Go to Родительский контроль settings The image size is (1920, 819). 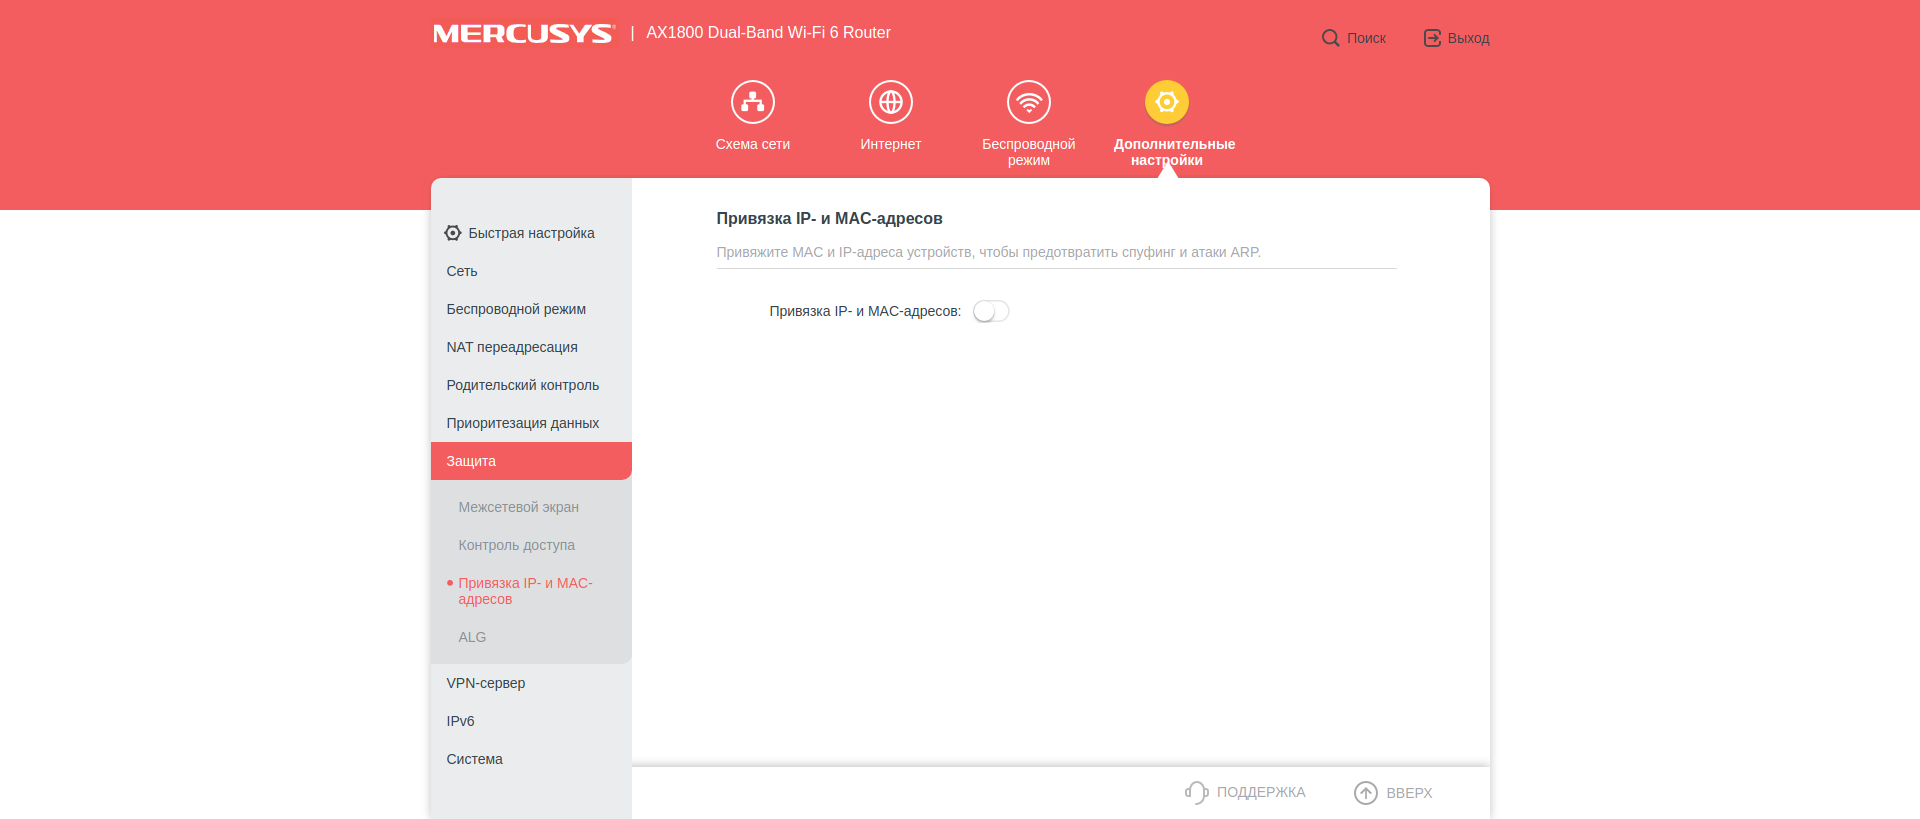pyautogui.click(x=522, y=385)
